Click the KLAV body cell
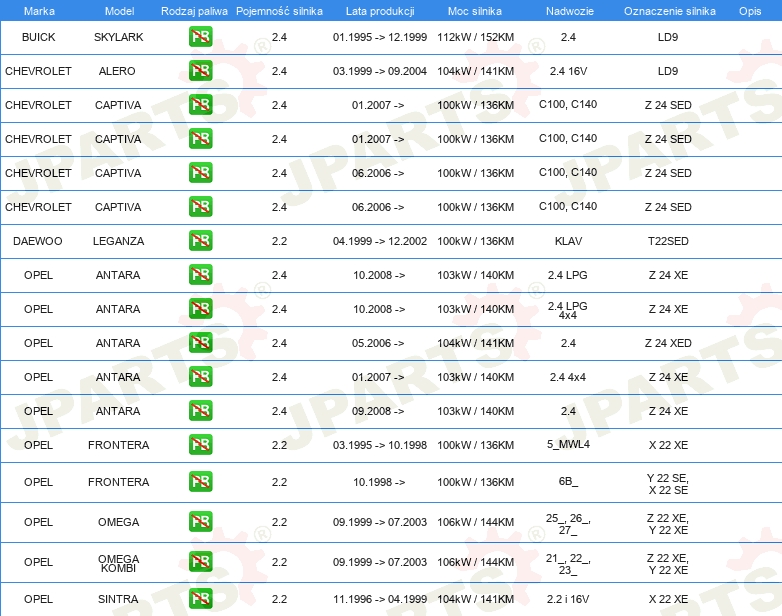This screenshot has height=616, width=782. click(569, 241)
